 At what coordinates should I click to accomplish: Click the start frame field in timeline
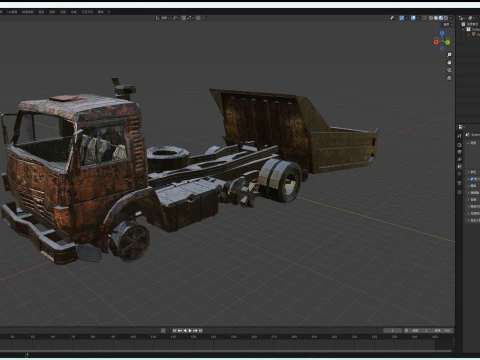420,330
